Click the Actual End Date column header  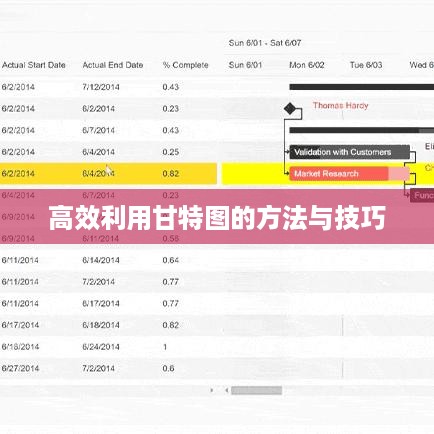113,65
